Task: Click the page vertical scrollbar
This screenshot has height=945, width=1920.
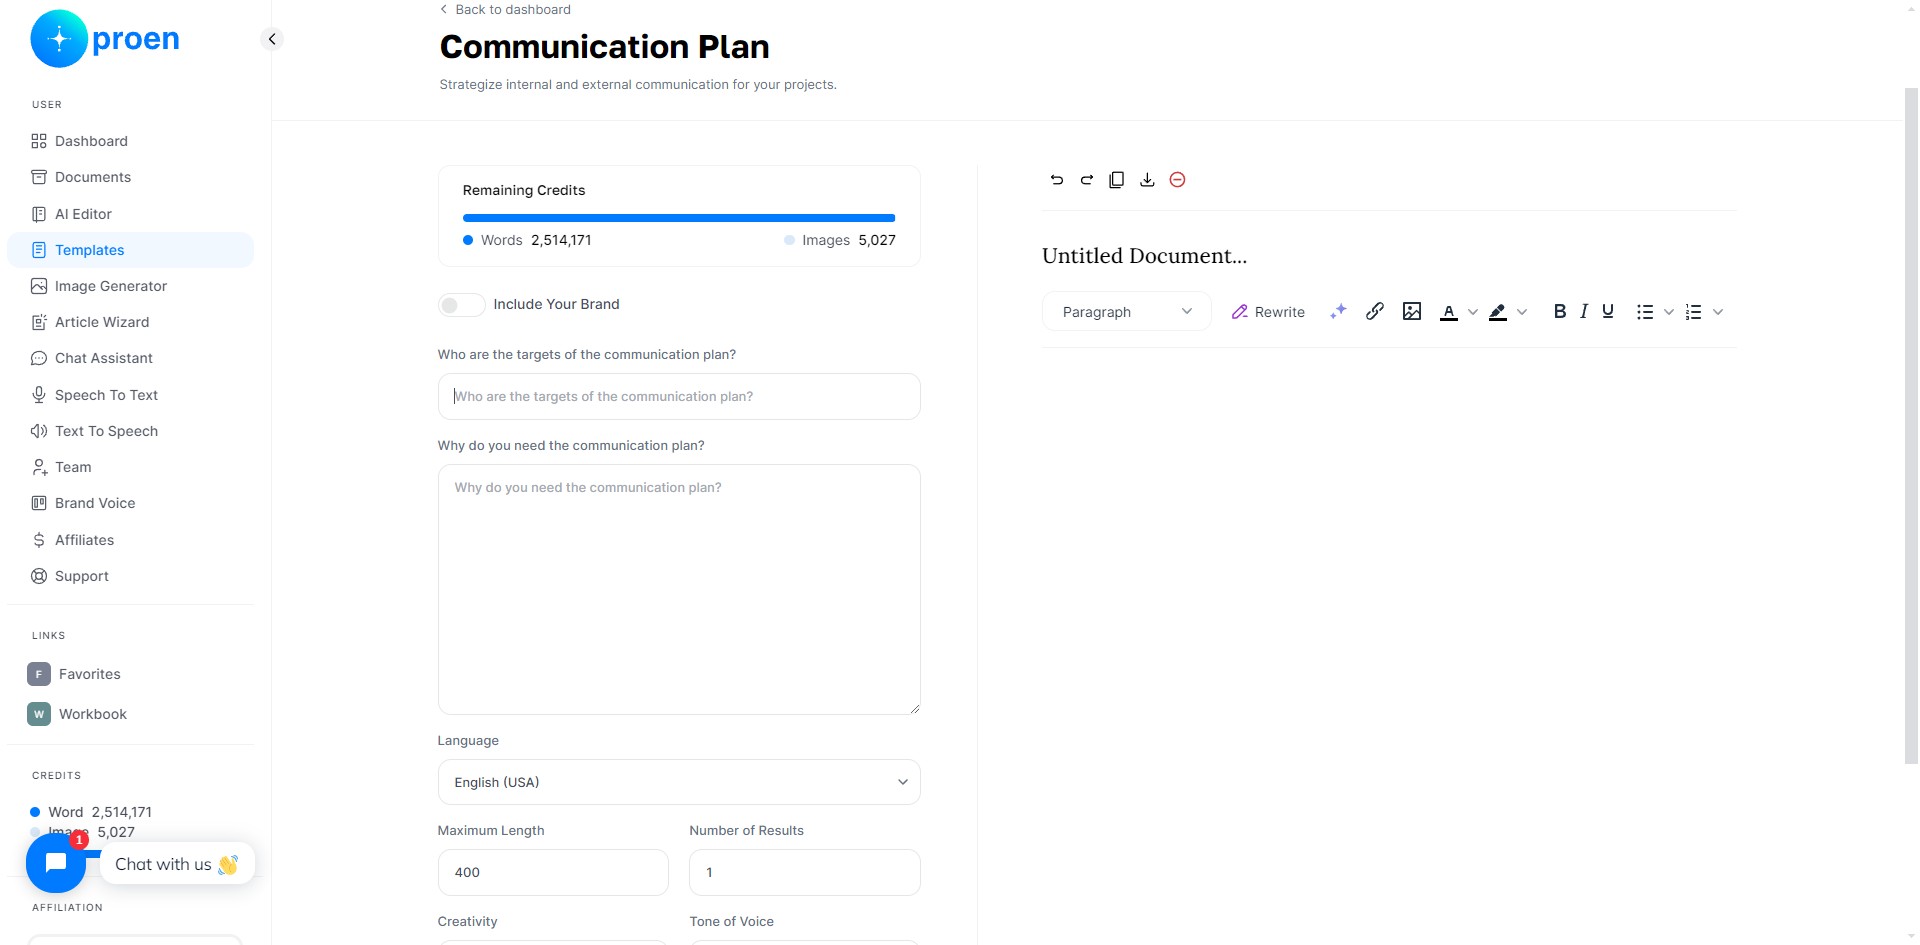Action: pos(1911,425)
